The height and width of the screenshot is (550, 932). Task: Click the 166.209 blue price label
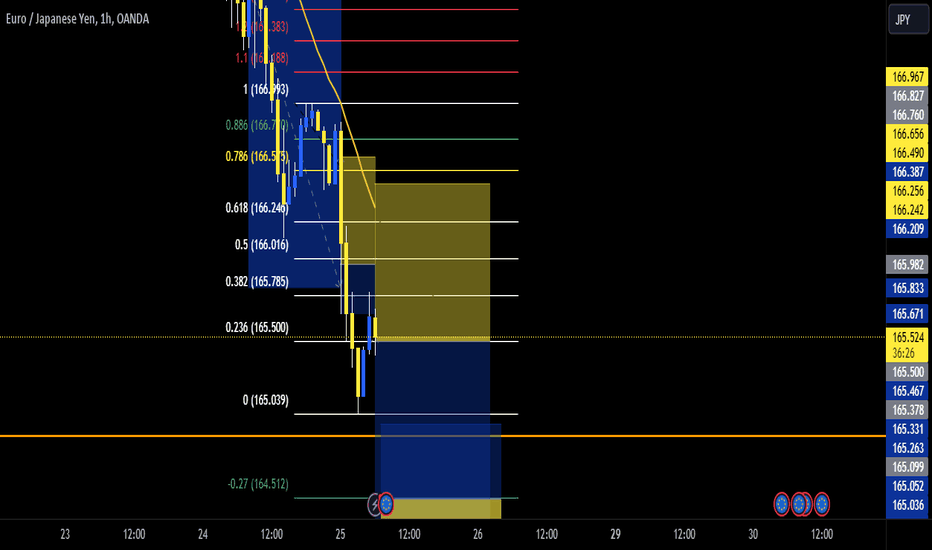(908, 229)
